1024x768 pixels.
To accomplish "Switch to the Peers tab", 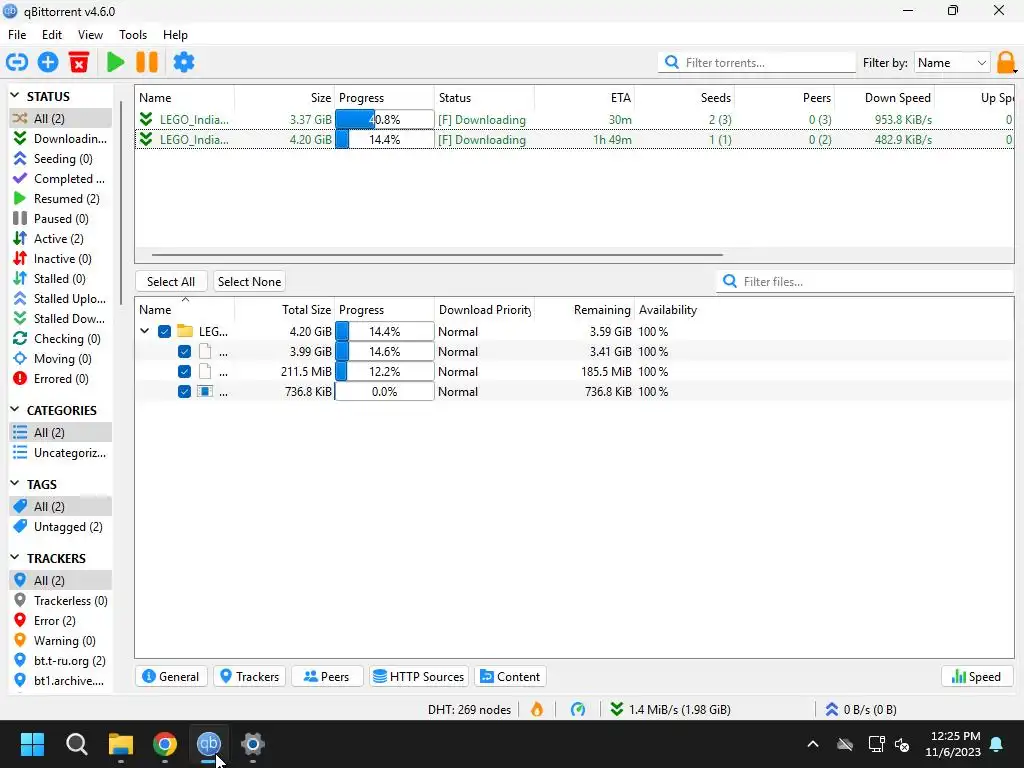I will (x=327, y=677).
